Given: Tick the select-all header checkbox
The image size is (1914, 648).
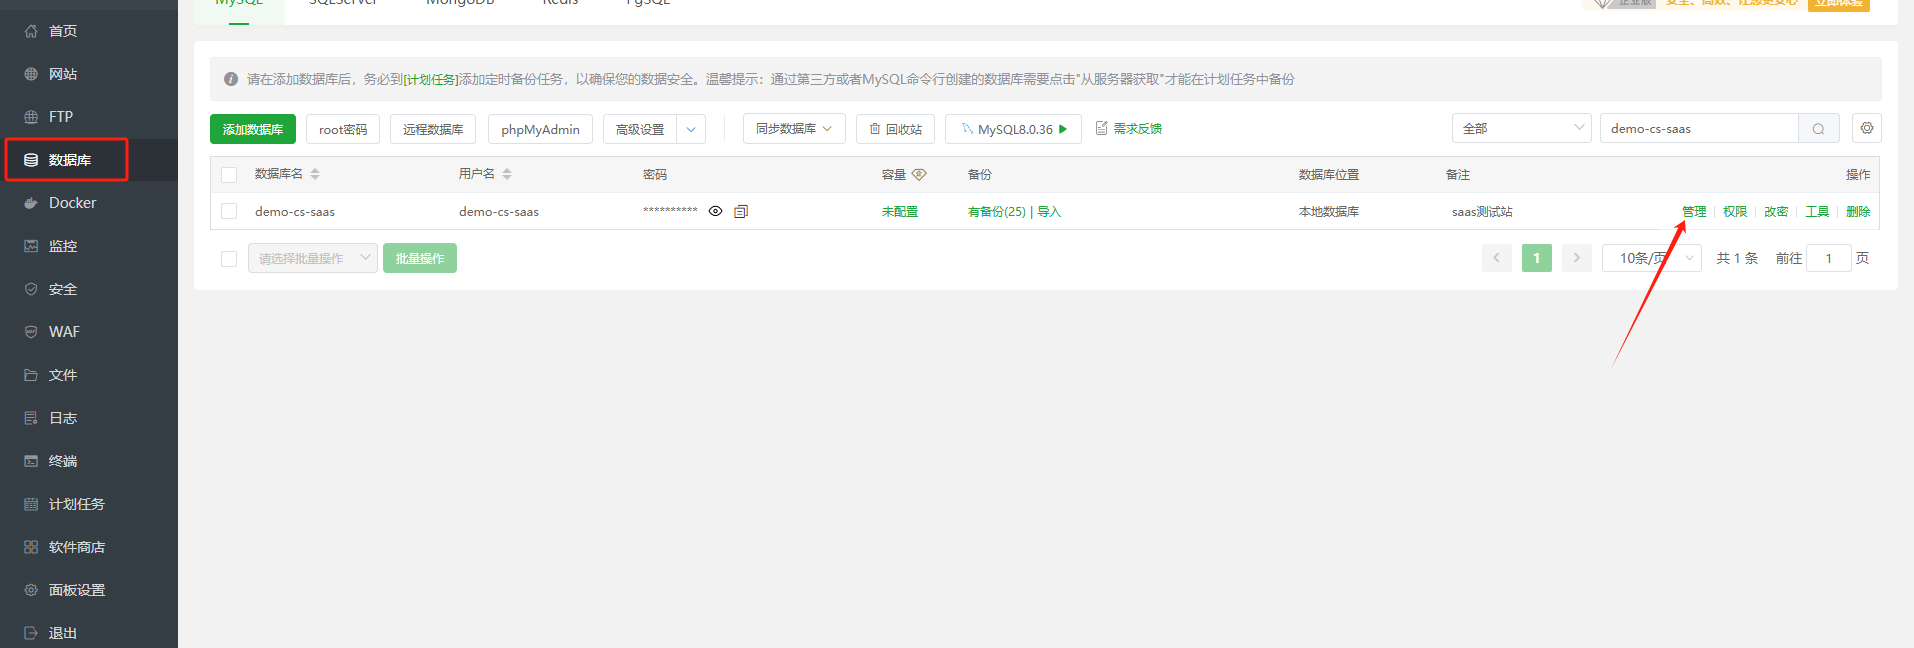Looking at the screenshot, I should coord(229,175).
